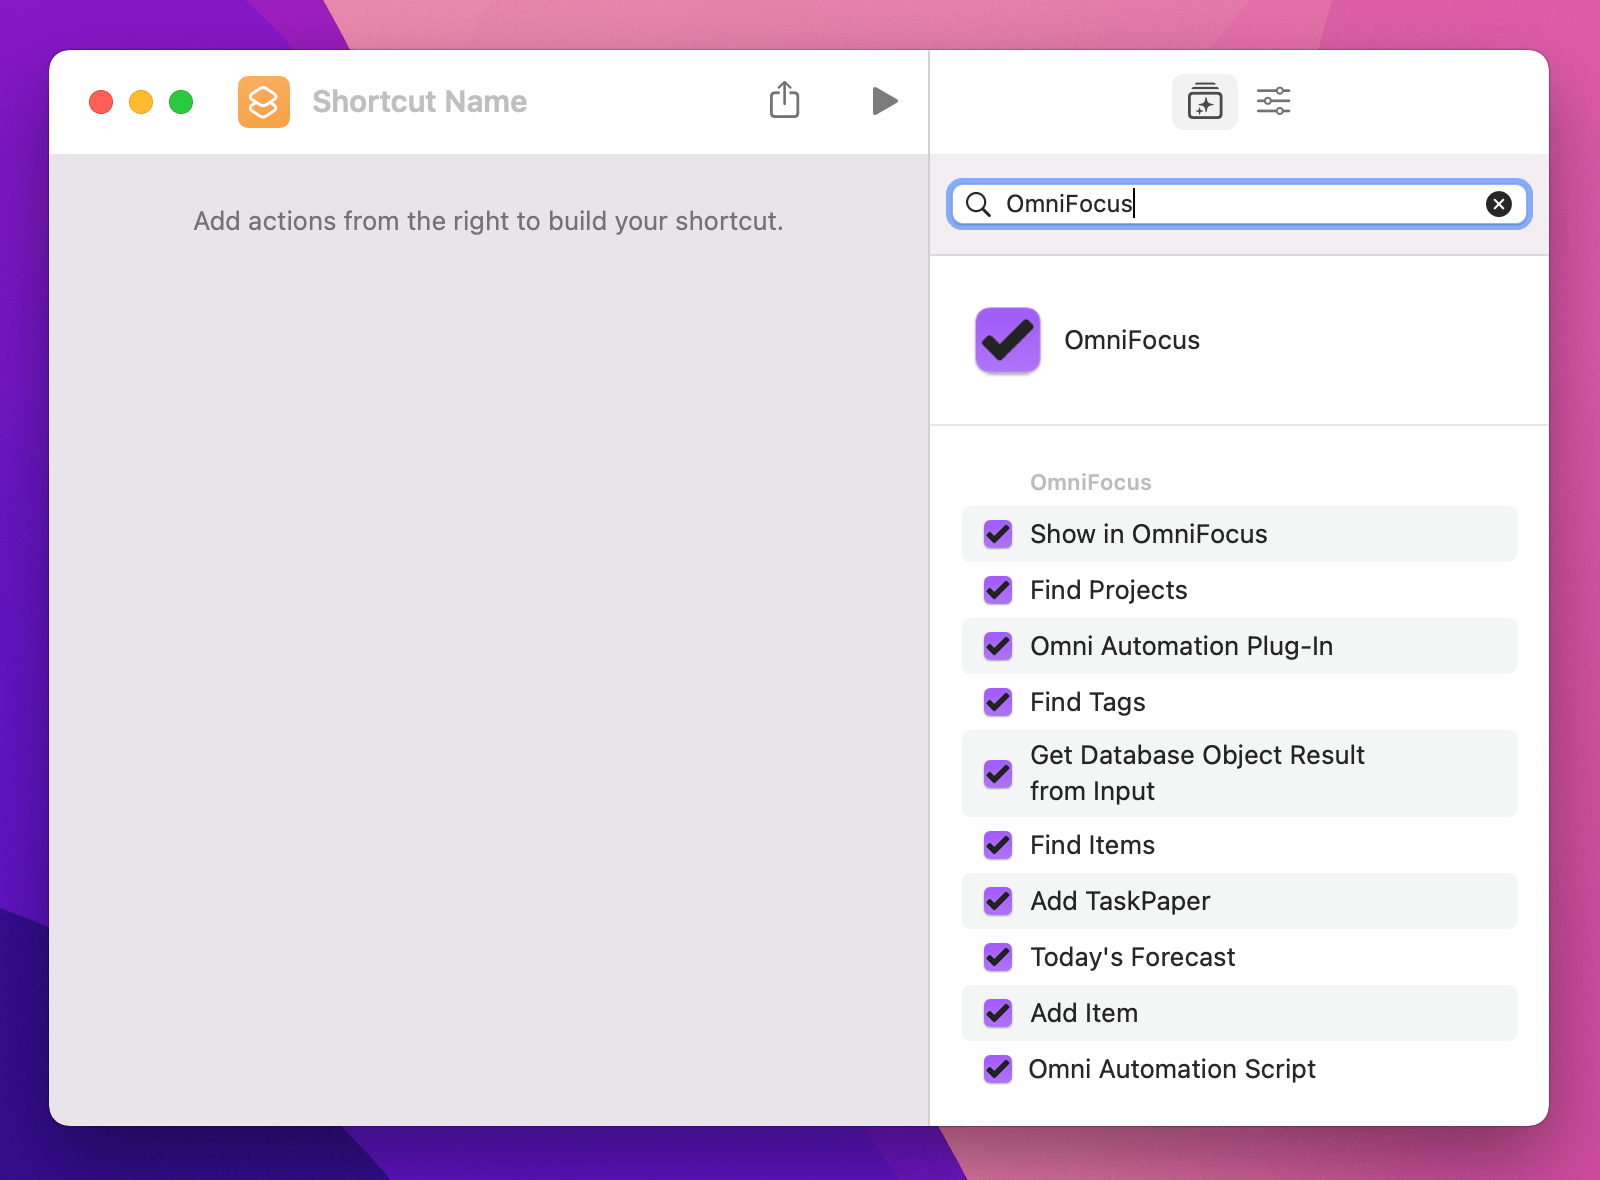Click the Today's Forecast action icon
This screenshot has height=1180, width=1600.
coord(998,957)
